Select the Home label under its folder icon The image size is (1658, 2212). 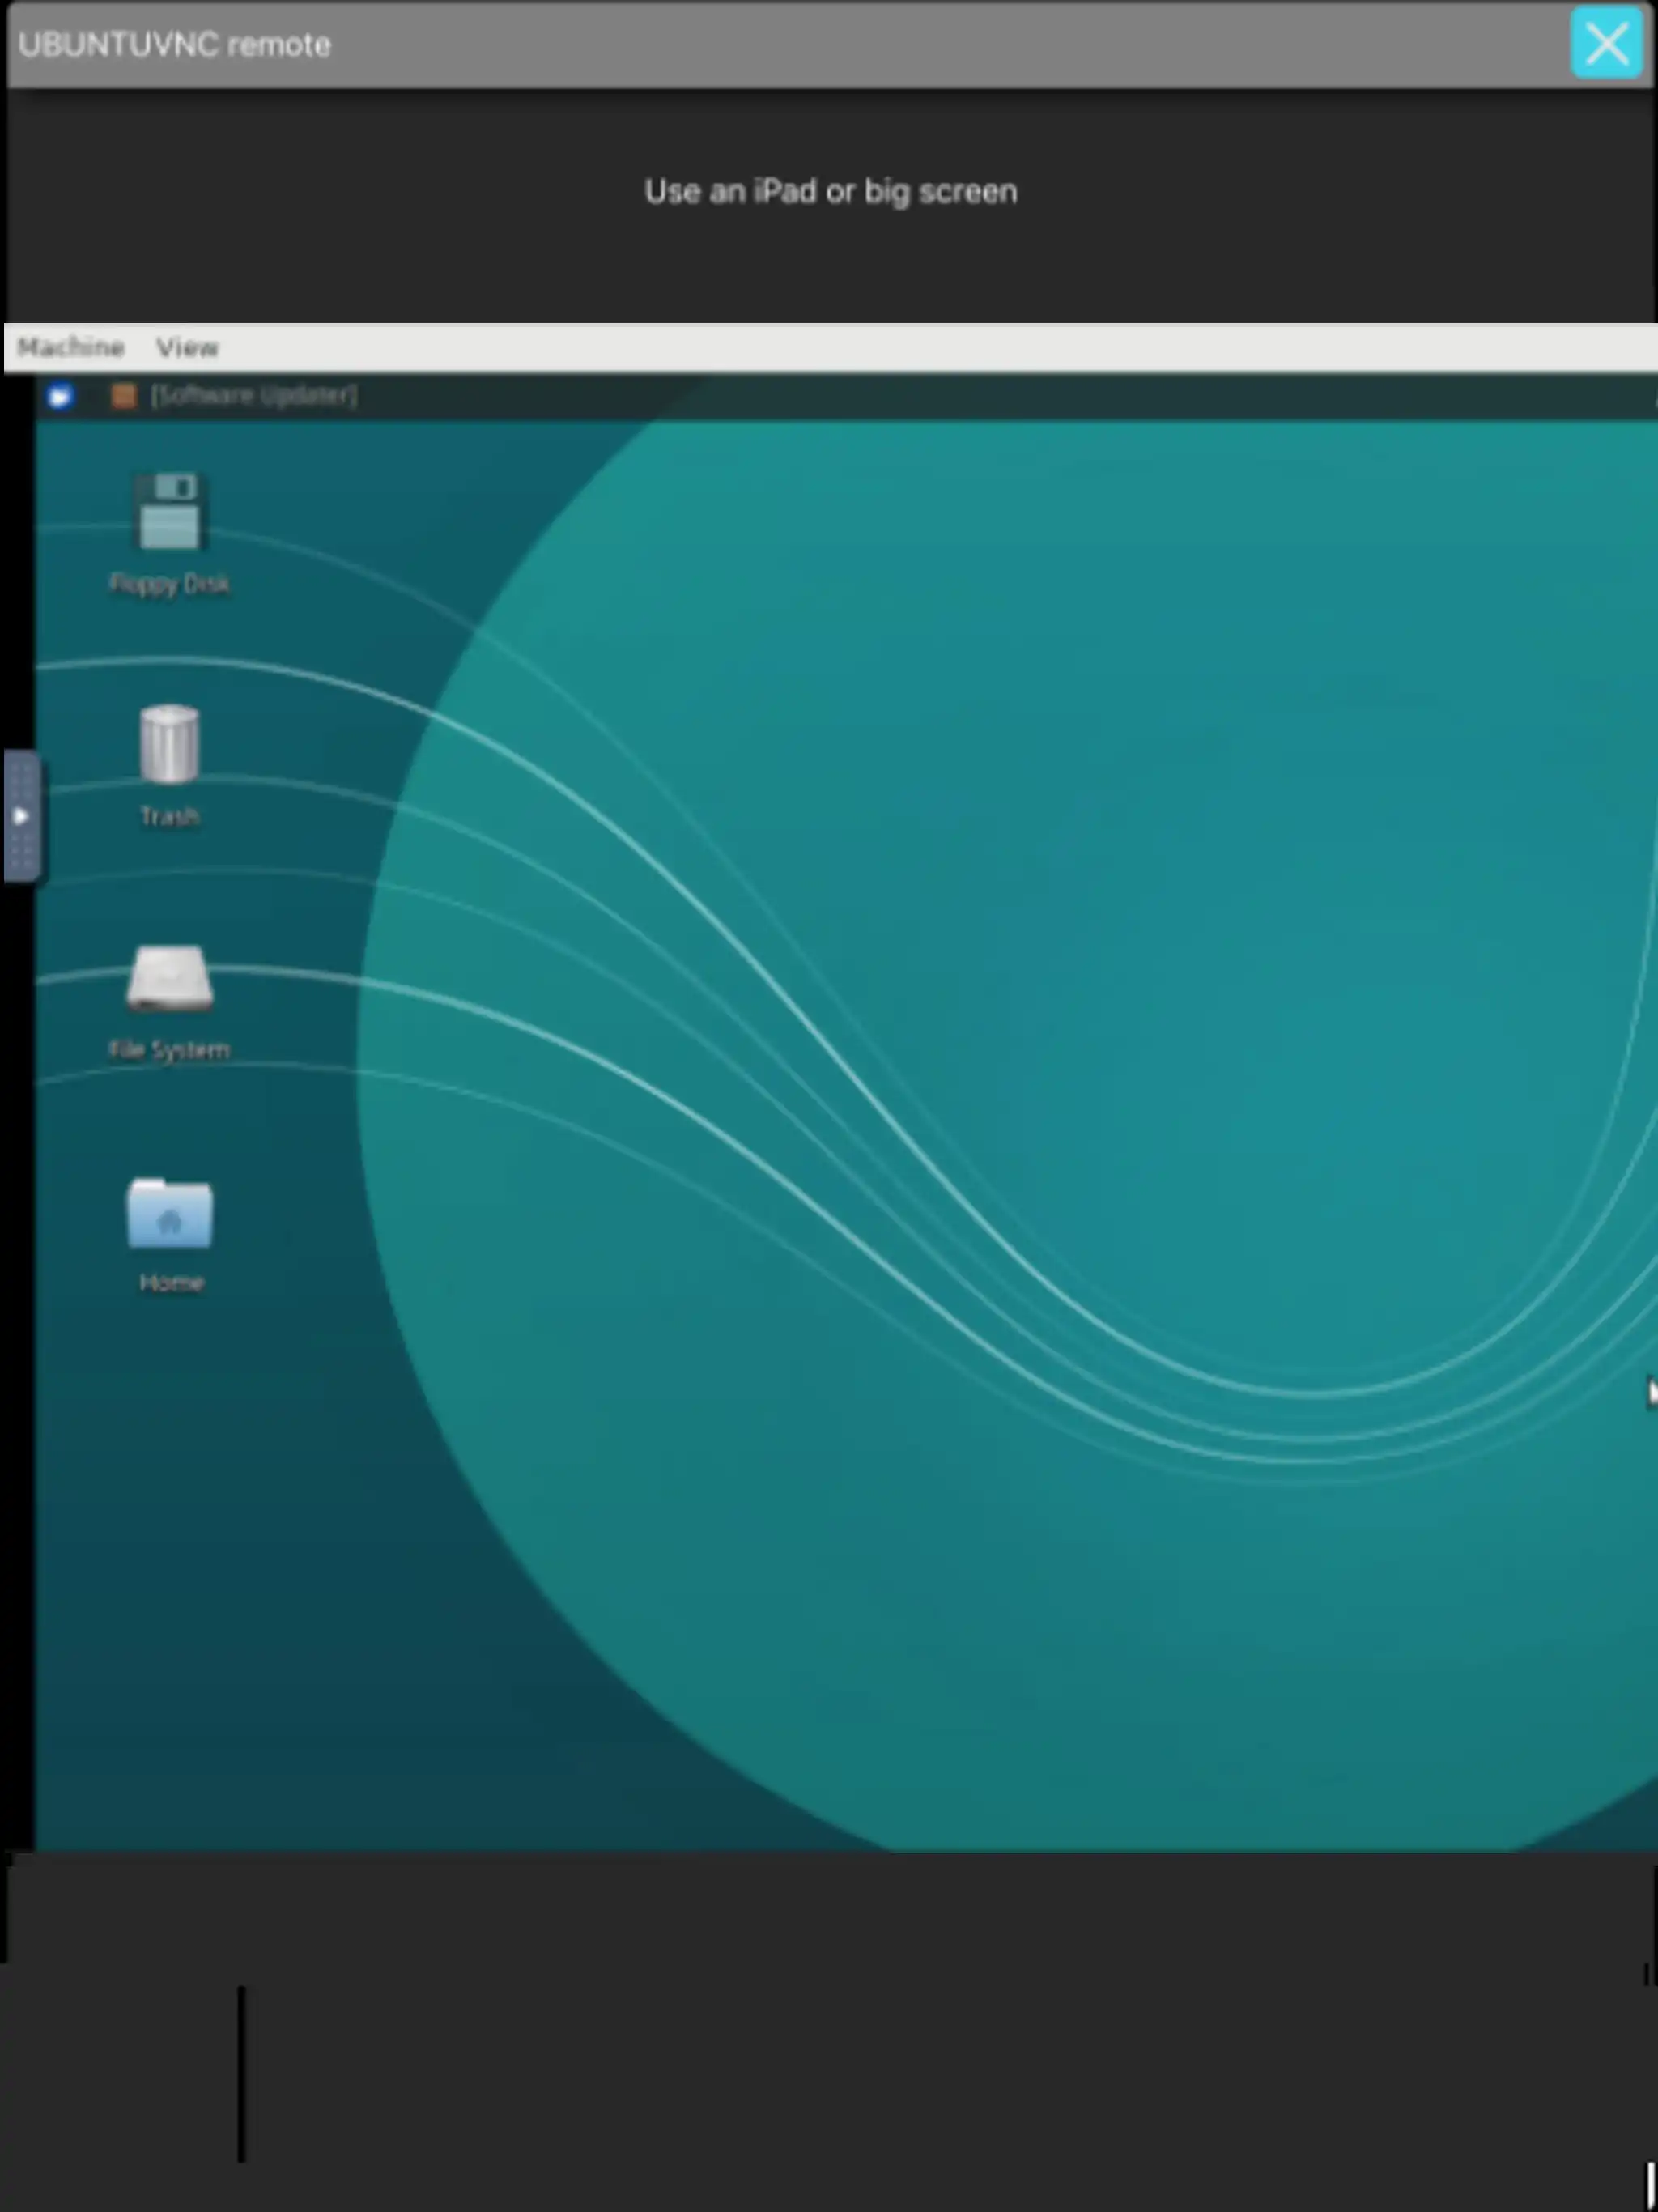tap(170, 1283)
